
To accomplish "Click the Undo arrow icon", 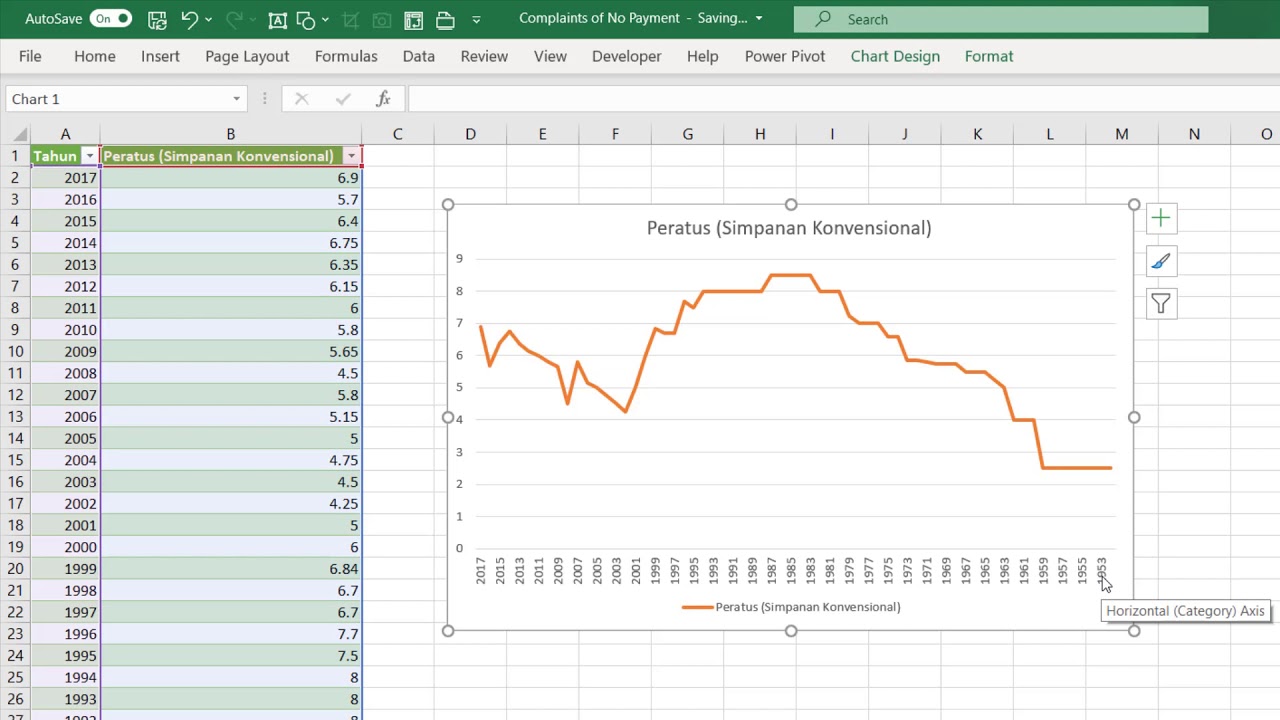I will [x=190, y=19].
